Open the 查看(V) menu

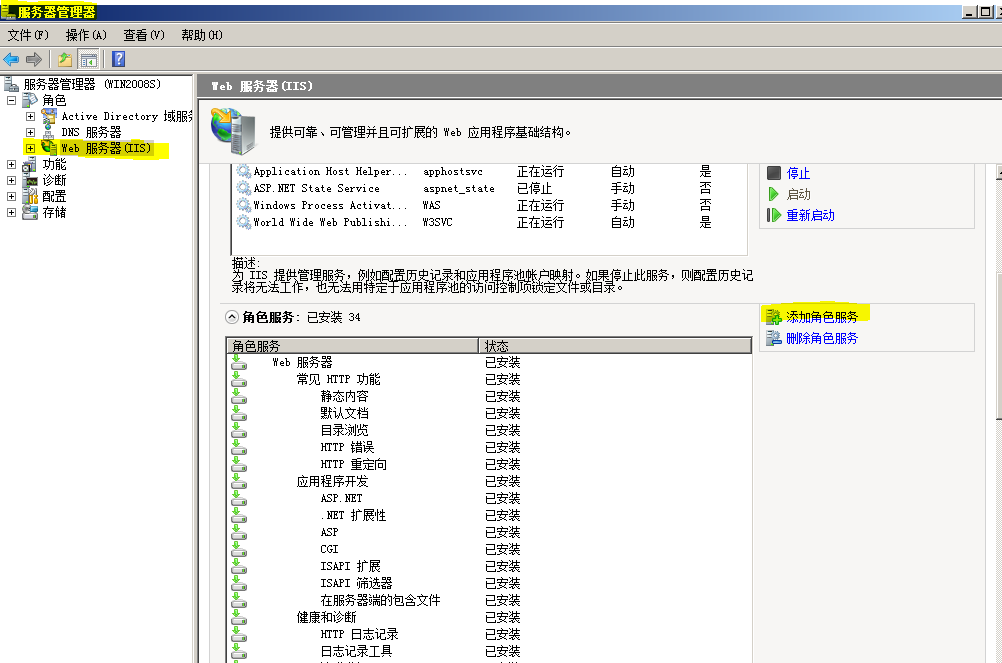click(x=144, y=35)
